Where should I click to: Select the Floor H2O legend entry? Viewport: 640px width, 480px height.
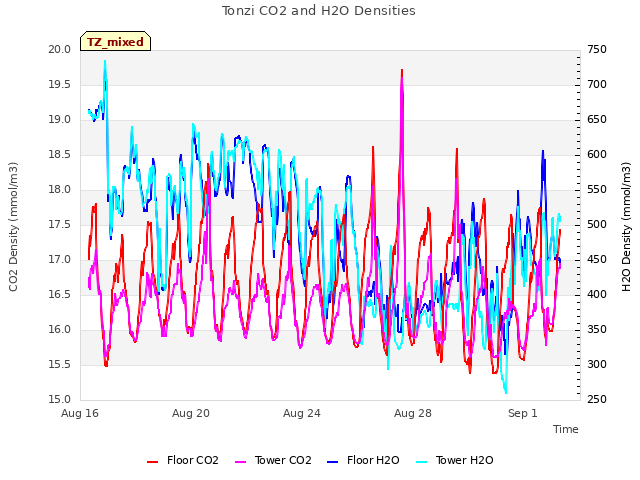coord(363,460)
